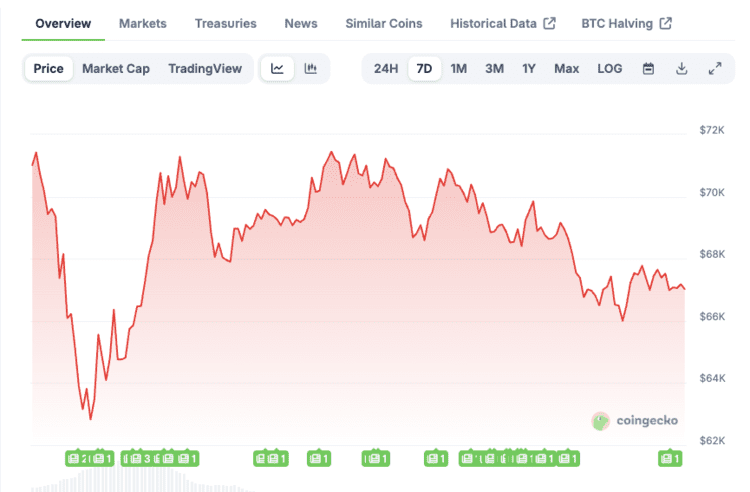
Task: Open the calendar date range picker
Action: pyautogui.click(x=648, y=69)
